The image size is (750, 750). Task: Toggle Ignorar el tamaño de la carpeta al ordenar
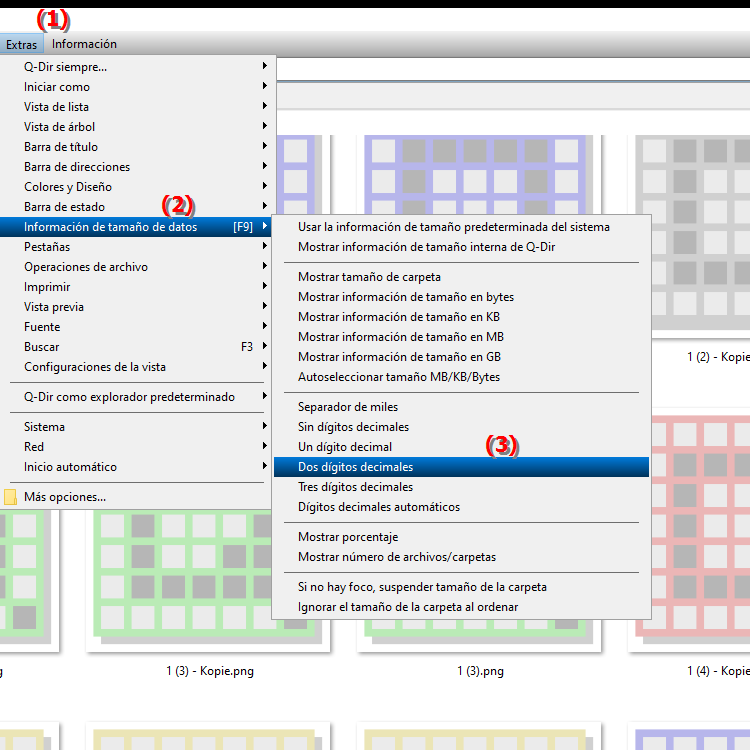(461, 607)
